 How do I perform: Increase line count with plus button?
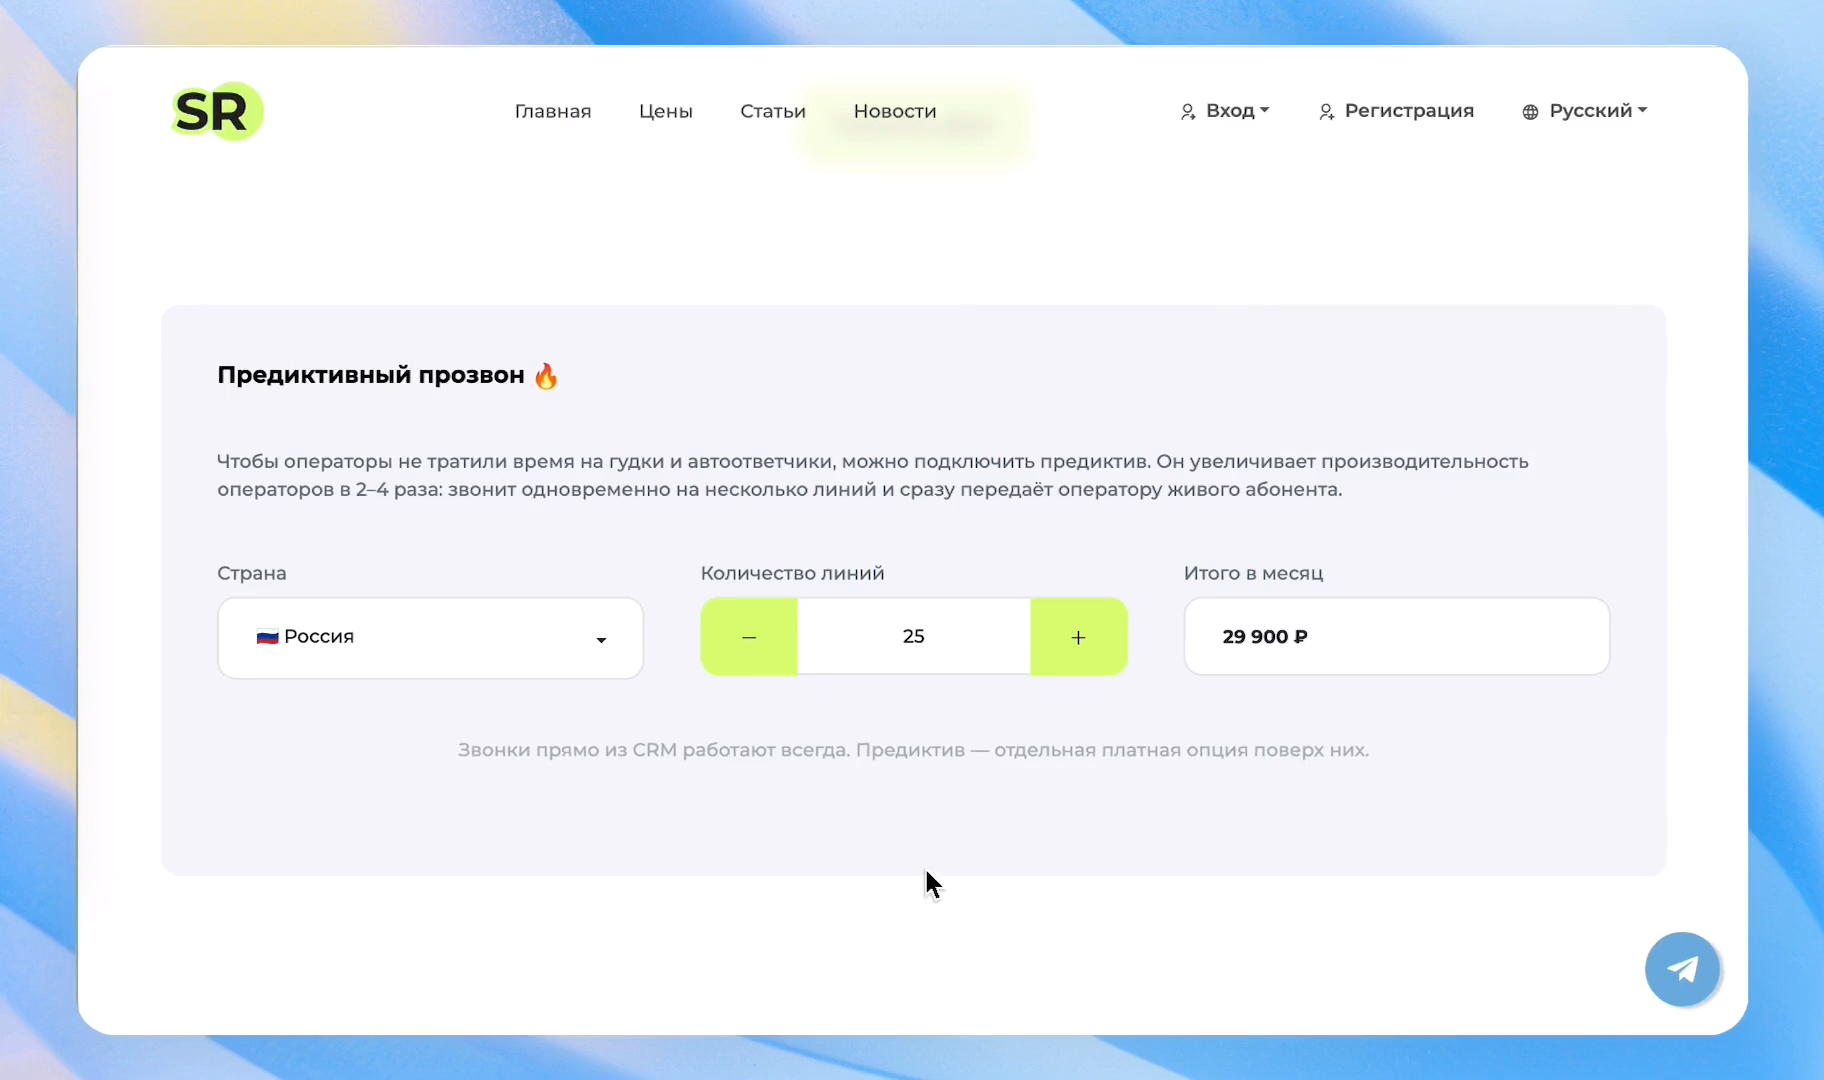tap(1078, 637)
